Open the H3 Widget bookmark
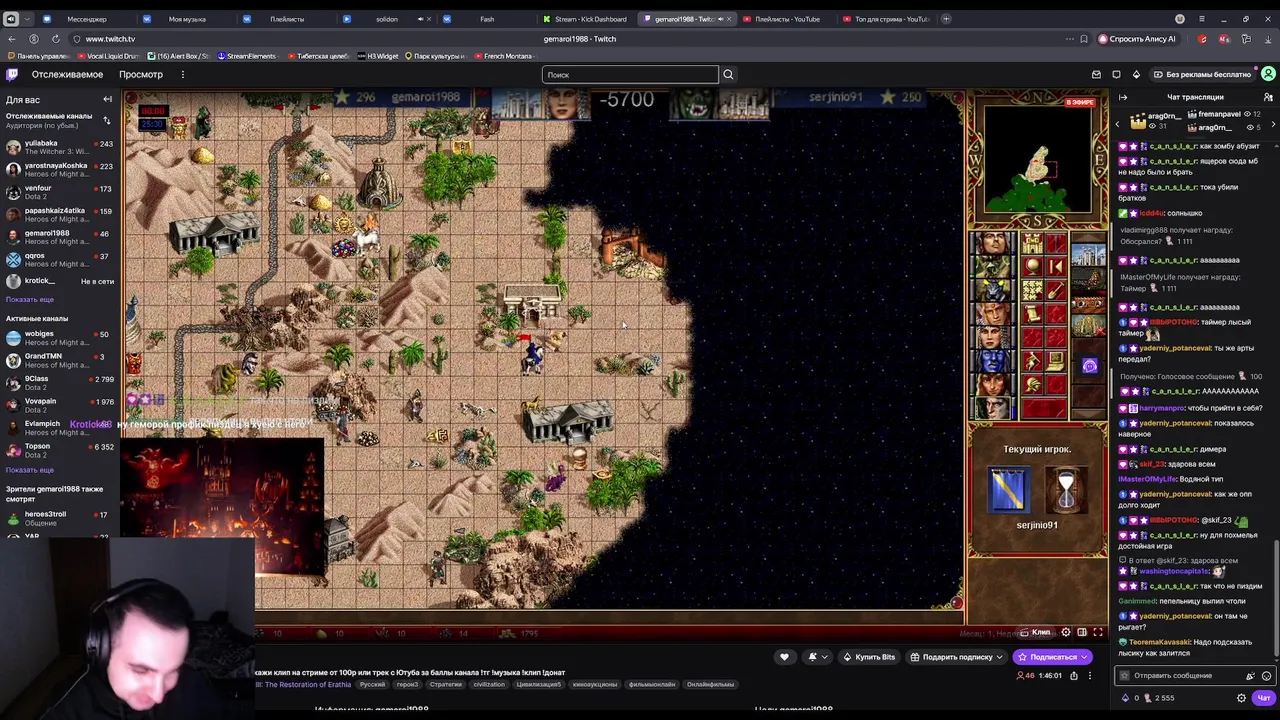 tap(377, 56)
